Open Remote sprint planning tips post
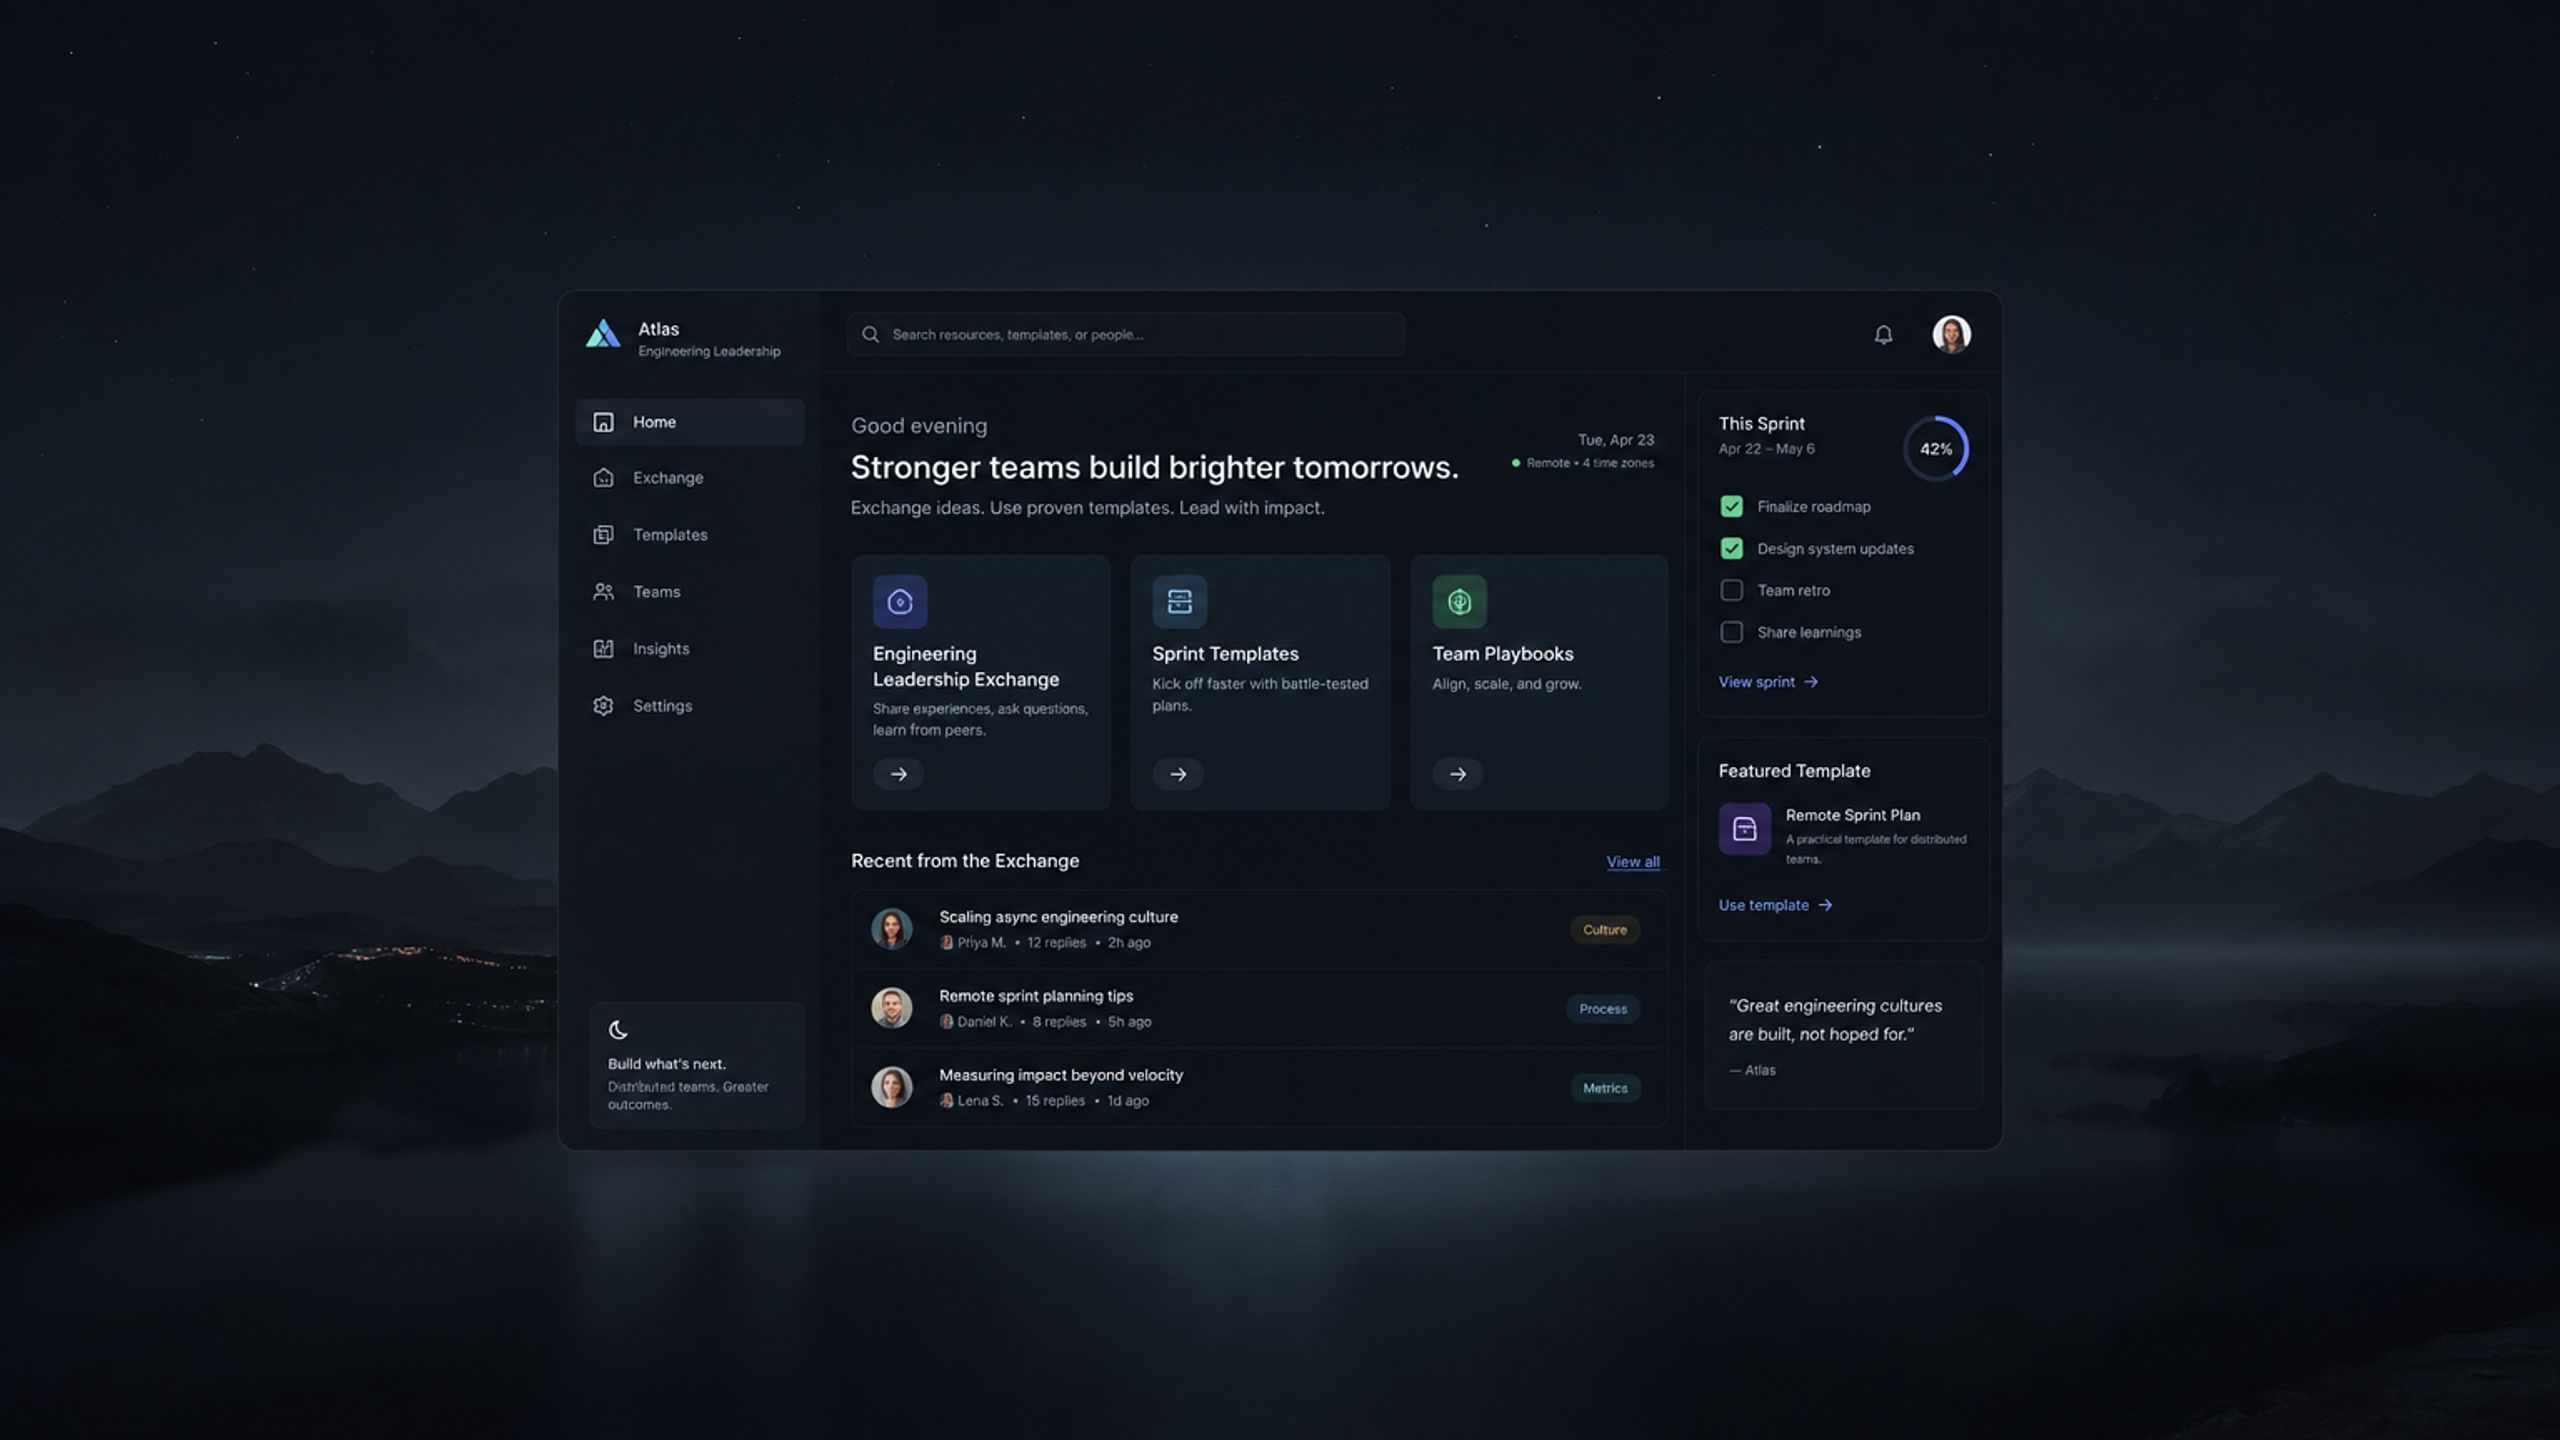 pos(1259,1008)
